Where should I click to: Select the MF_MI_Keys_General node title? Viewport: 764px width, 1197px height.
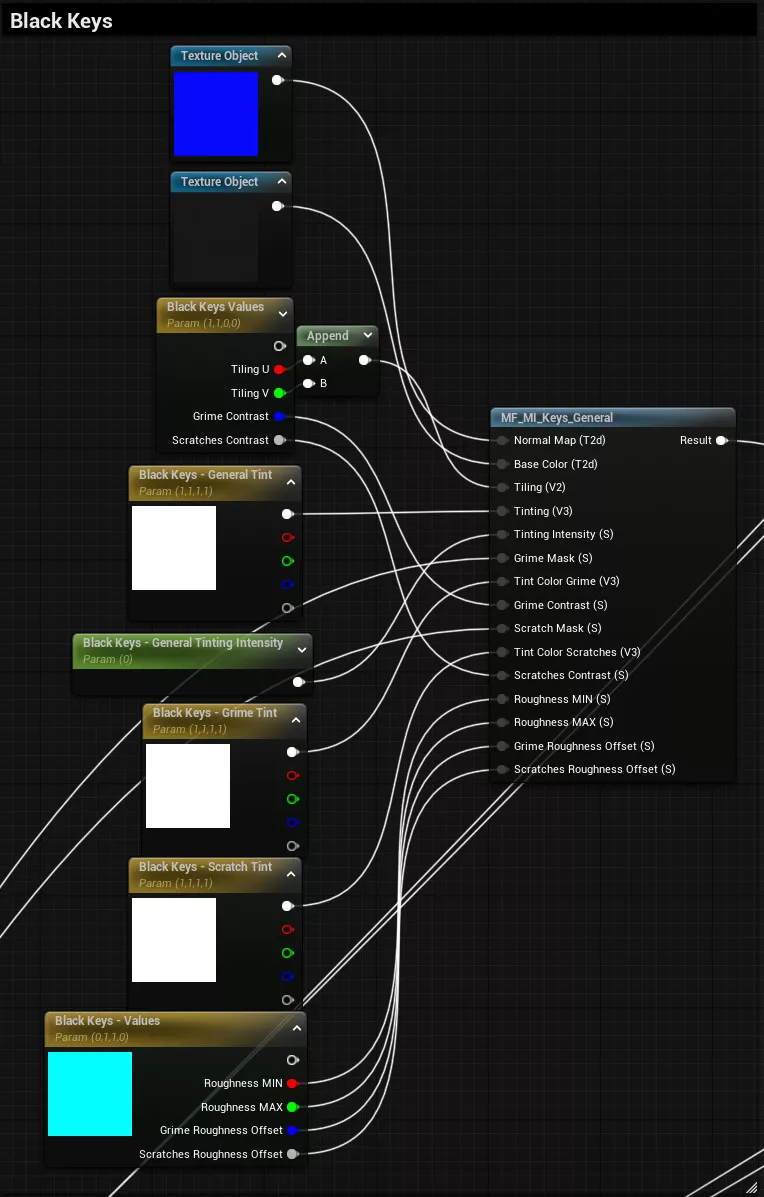point(557,418)
